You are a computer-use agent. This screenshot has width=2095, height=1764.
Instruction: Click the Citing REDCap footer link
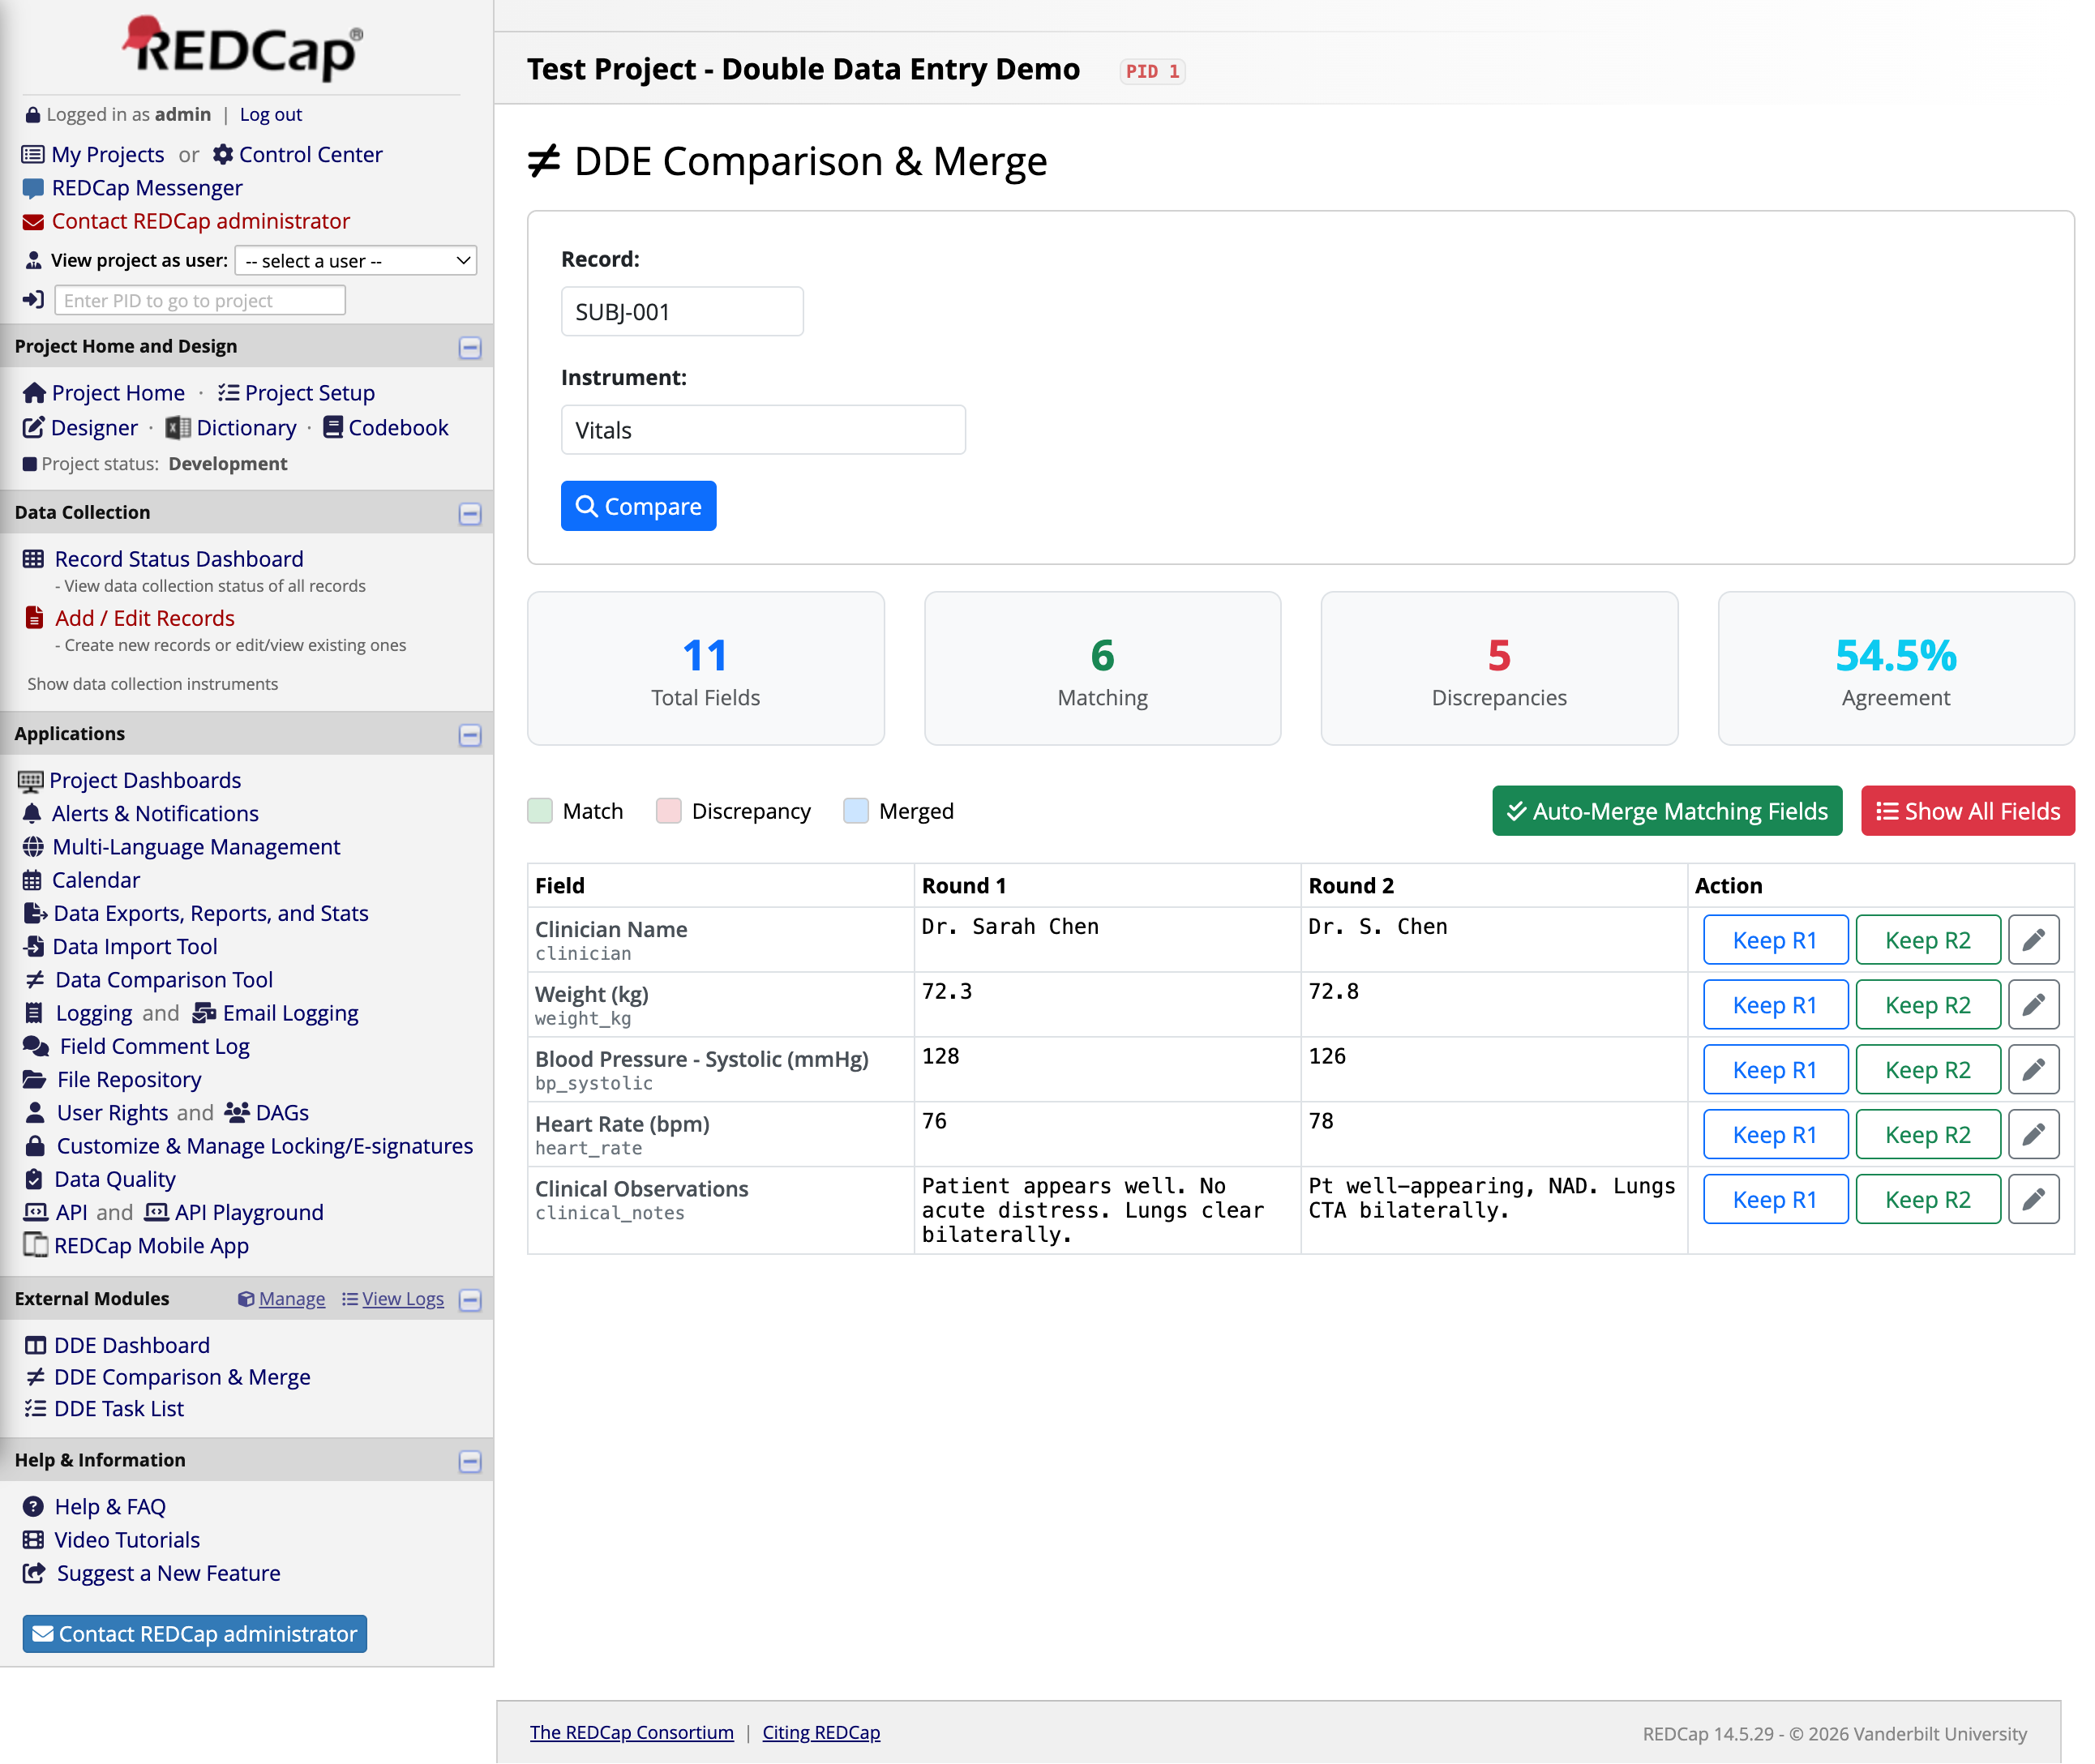(x=821, y=1733)
